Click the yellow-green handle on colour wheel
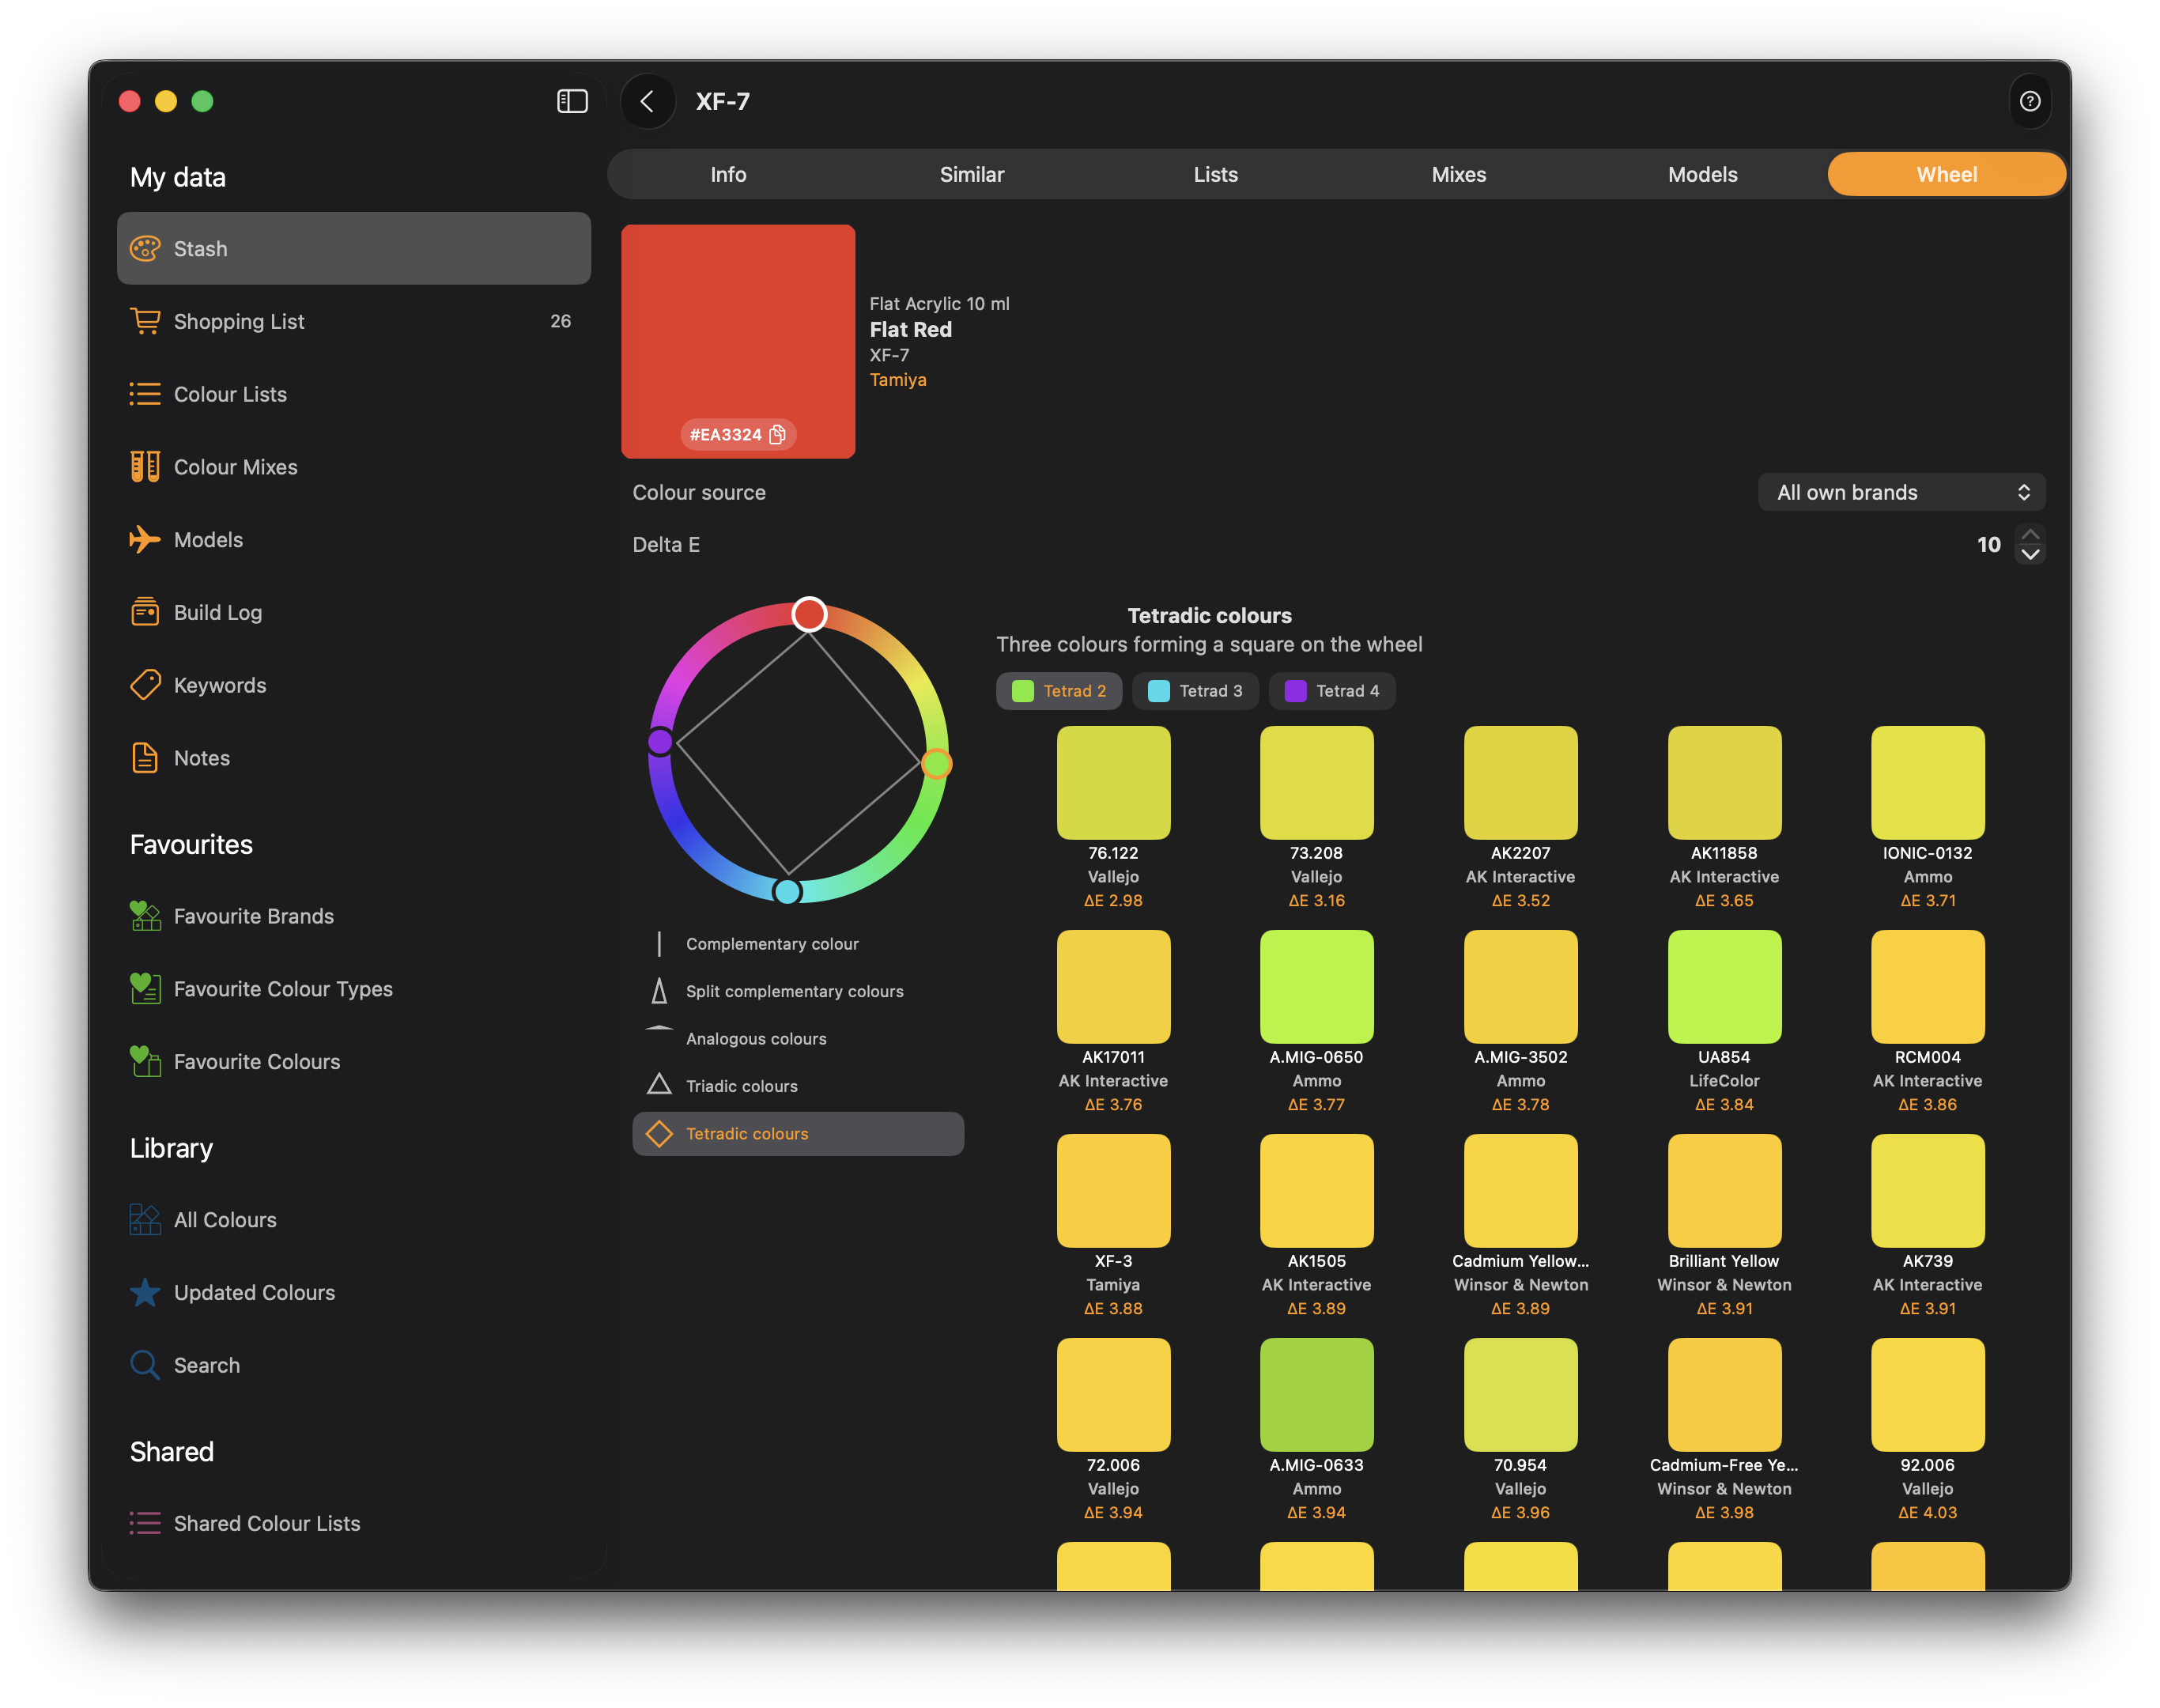 pyautogui.click(x=937, y=764)
